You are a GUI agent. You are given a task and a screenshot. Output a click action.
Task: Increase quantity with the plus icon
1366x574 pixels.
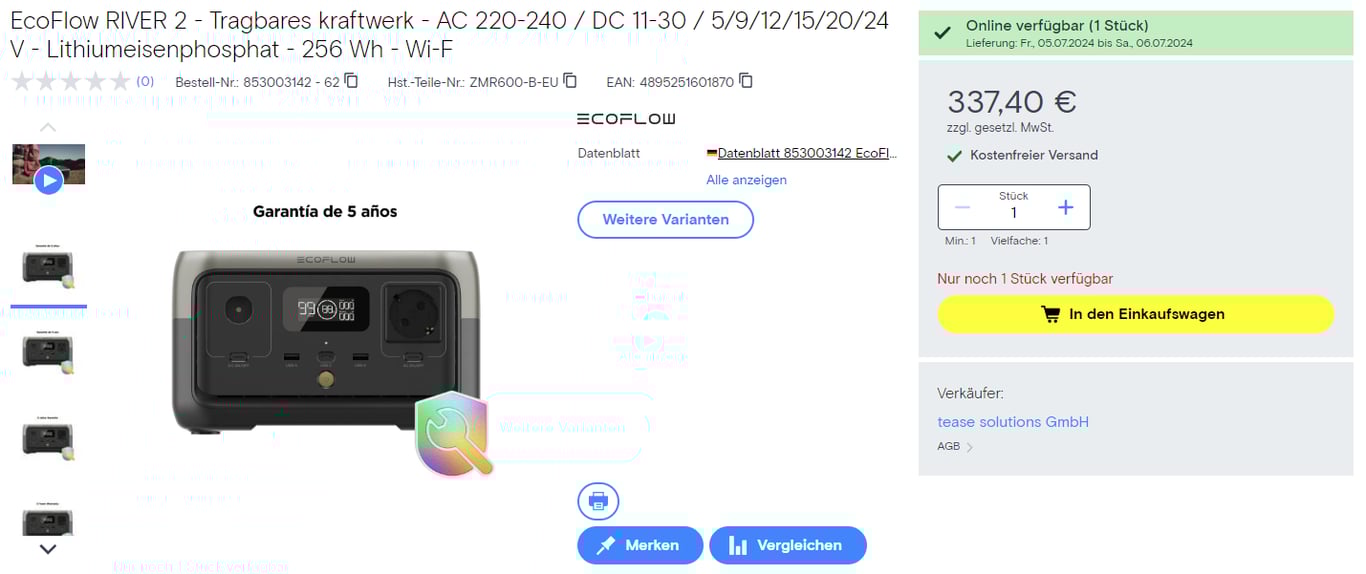[1065, 207]
